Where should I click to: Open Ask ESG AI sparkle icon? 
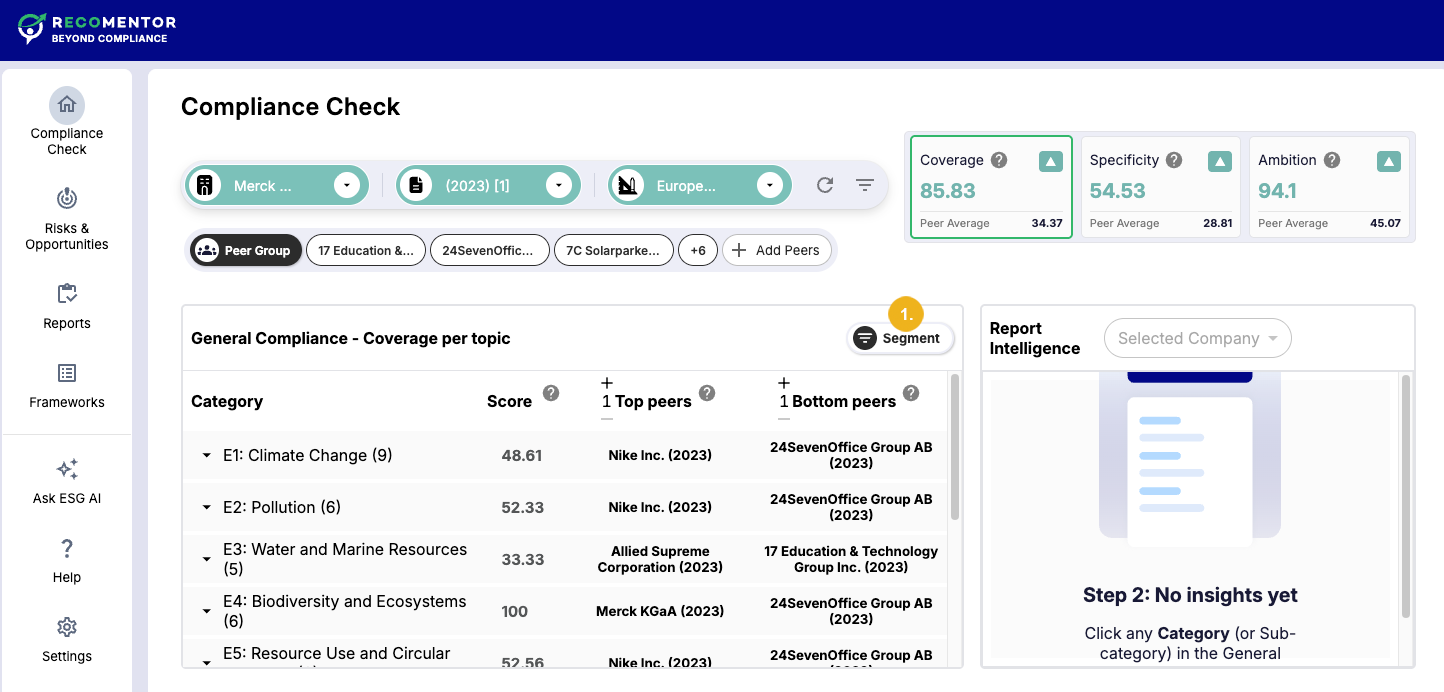pyautogui.click(x=67, y=470)
